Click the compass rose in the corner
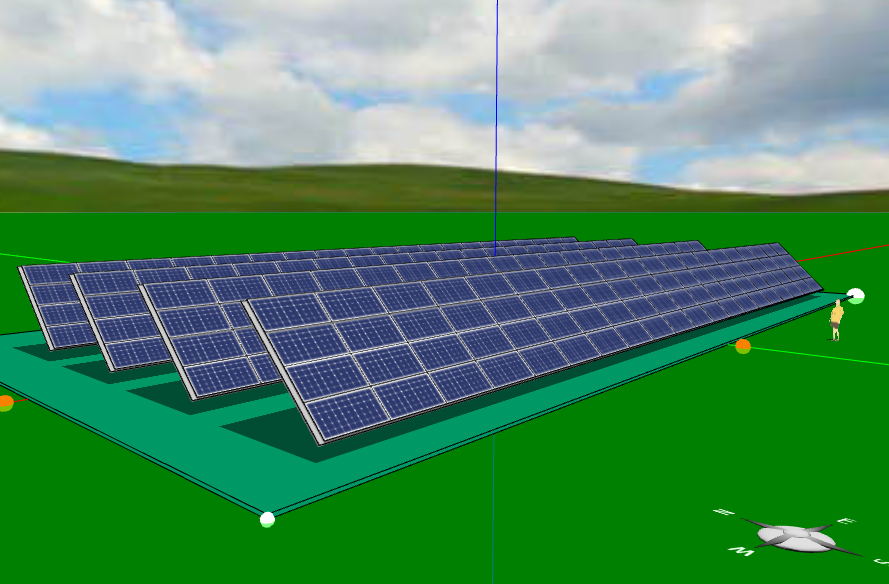The height and width of the screenshot is (584, 889). tap(794, 535)
